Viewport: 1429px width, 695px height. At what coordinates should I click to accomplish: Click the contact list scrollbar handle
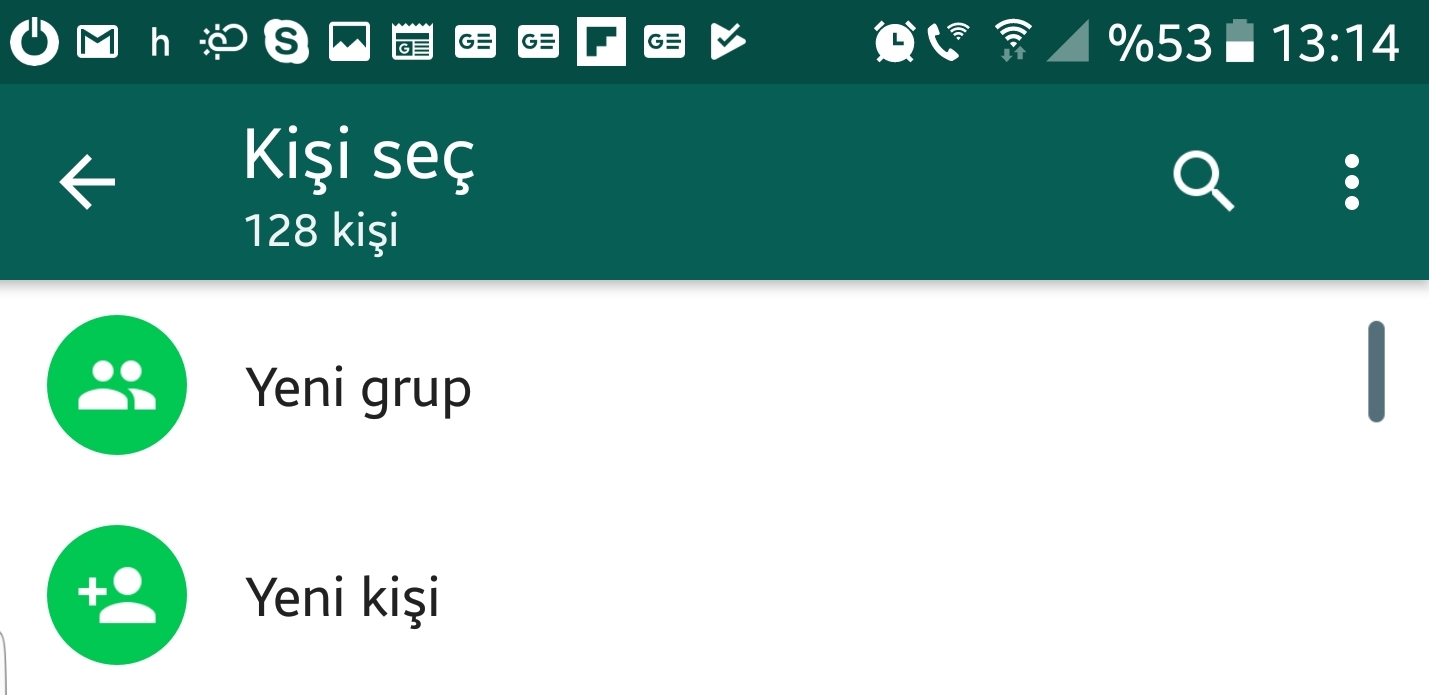coord(1376,371)
